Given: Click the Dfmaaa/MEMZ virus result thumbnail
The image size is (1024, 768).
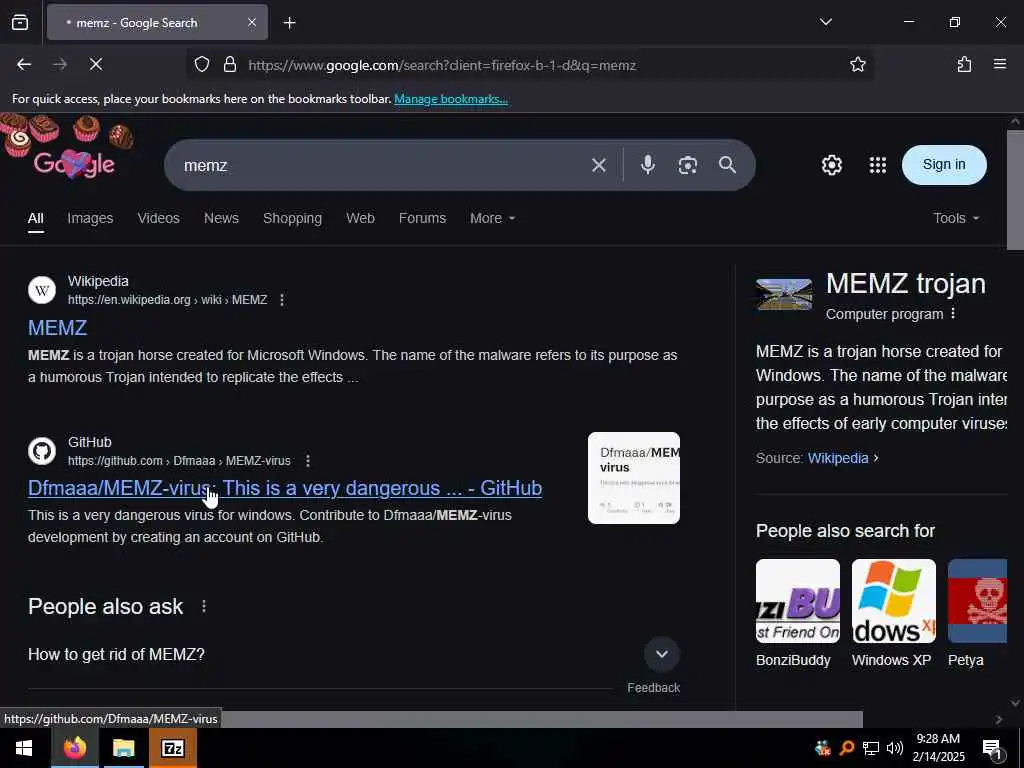Looking at the screenshot, I should (x=633, y=478).
